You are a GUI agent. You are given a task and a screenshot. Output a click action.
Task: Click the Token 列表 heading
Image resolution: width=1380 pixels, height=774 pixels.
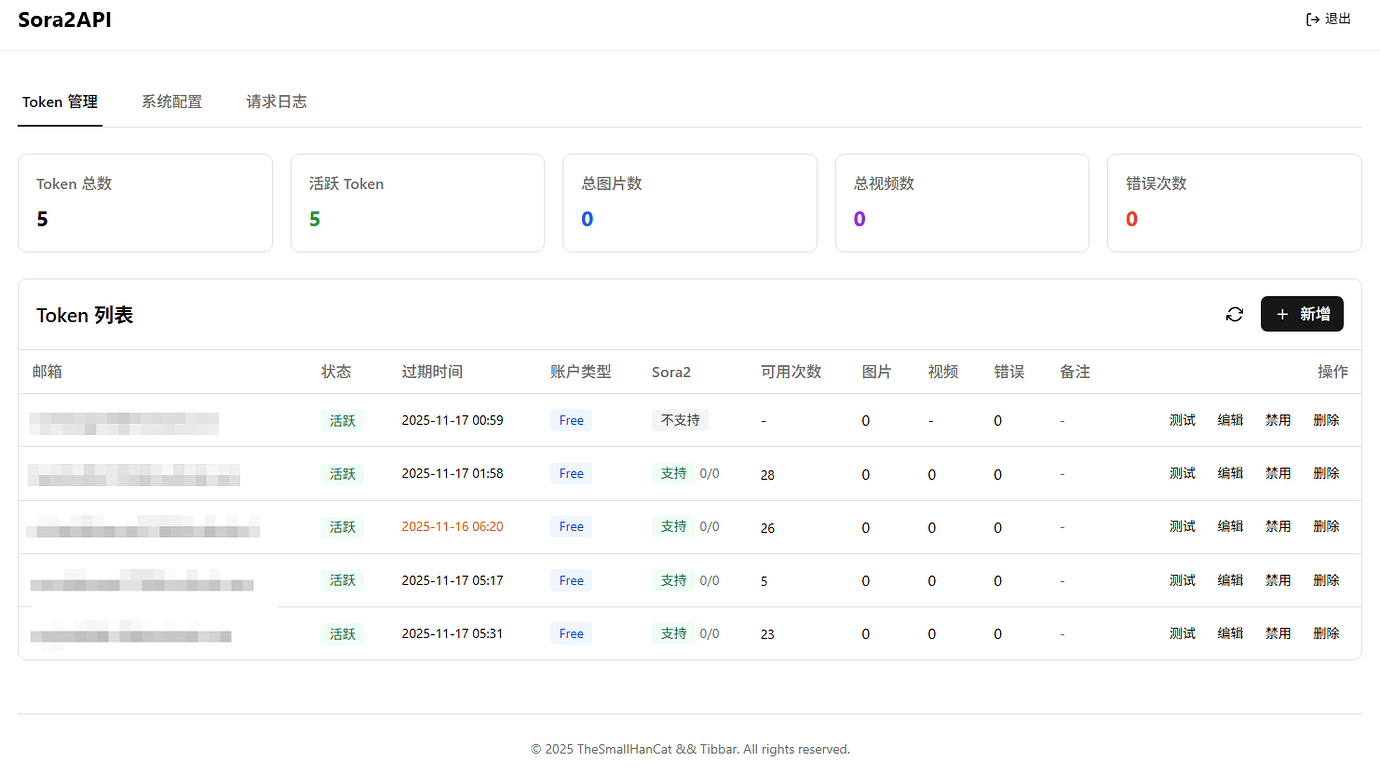85,315
